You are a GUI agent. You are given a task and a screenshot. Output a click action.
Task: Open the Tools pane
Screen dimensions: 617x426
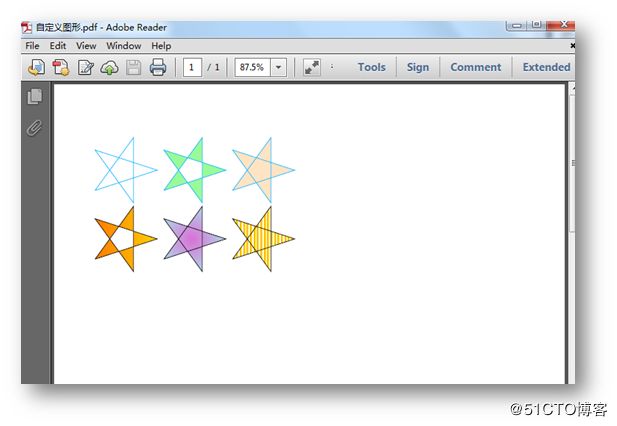[371, 68]
